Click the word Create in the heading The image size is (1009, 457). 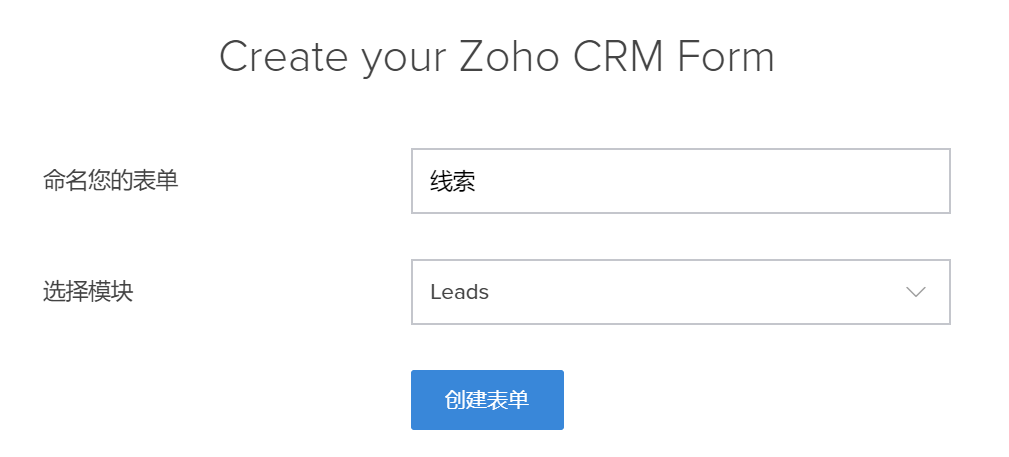282,56
